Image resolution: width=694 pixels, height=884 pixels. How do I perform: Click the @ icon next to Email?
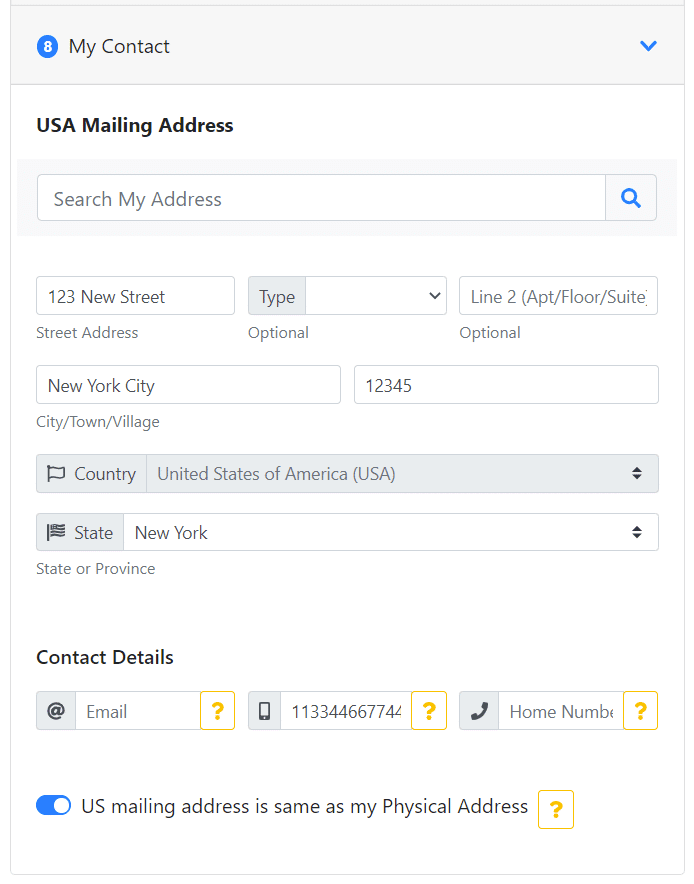55,710
